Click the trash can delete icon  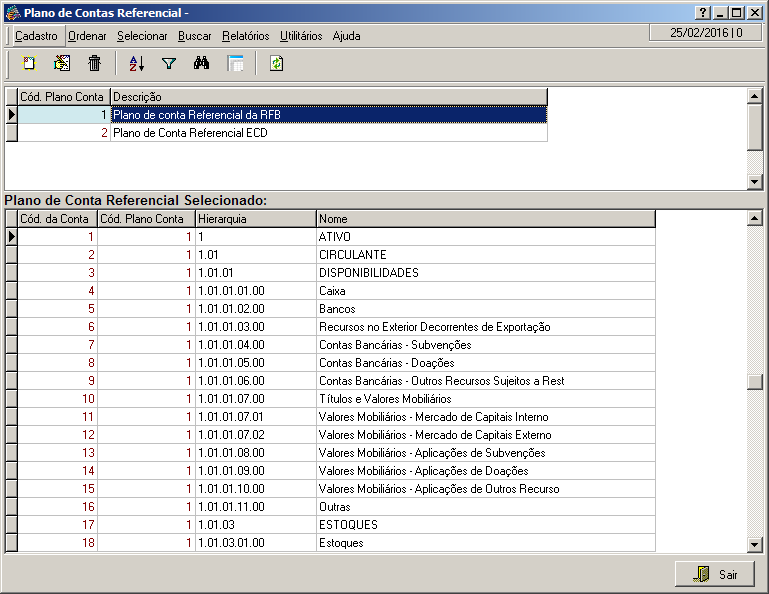coord(94,64)
